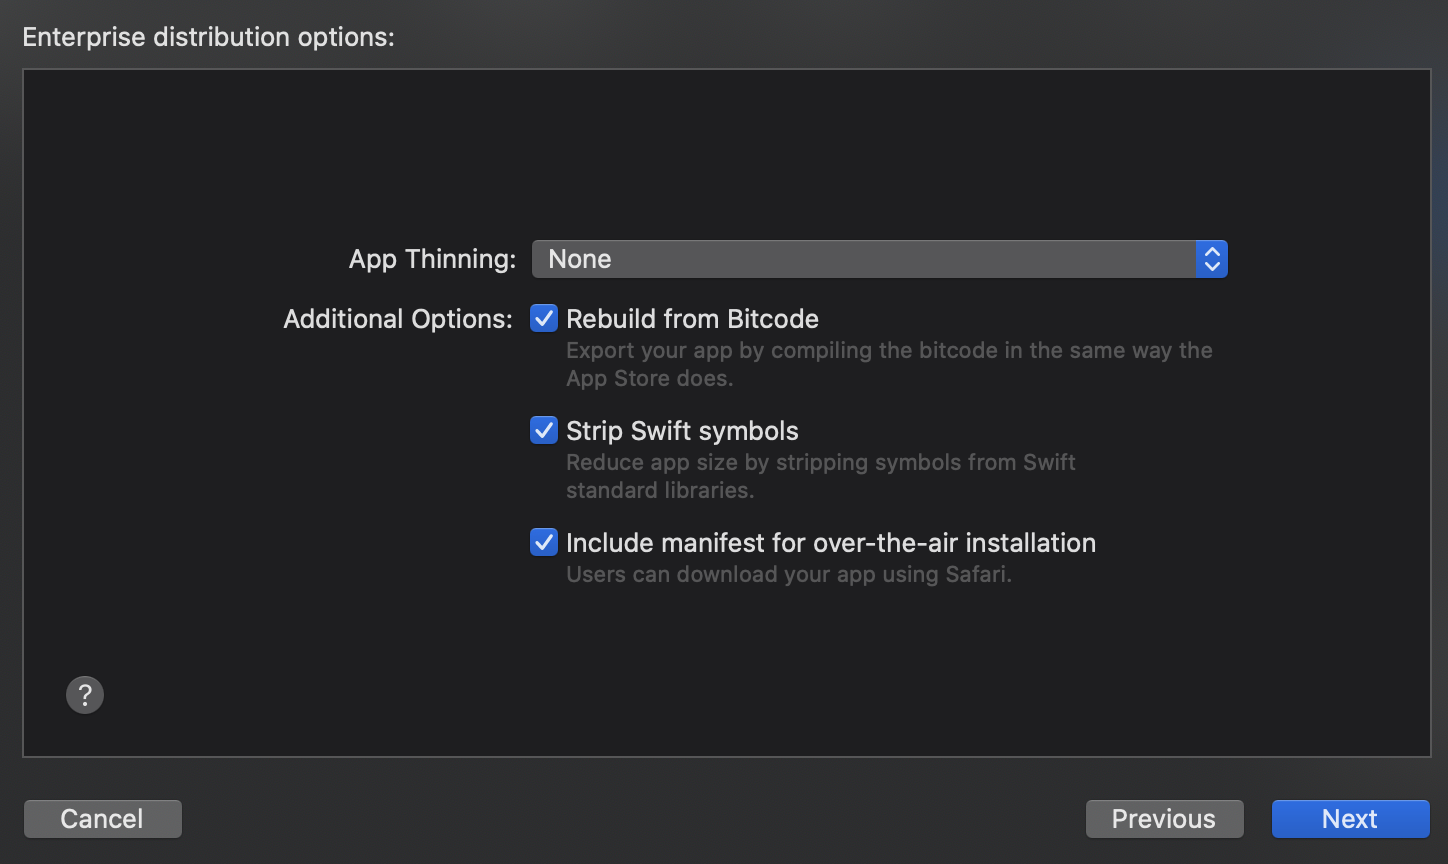Toggle the Strip Swift symbols checkbox
Viewport: 1448px width, 864px height.
[544, 431]
